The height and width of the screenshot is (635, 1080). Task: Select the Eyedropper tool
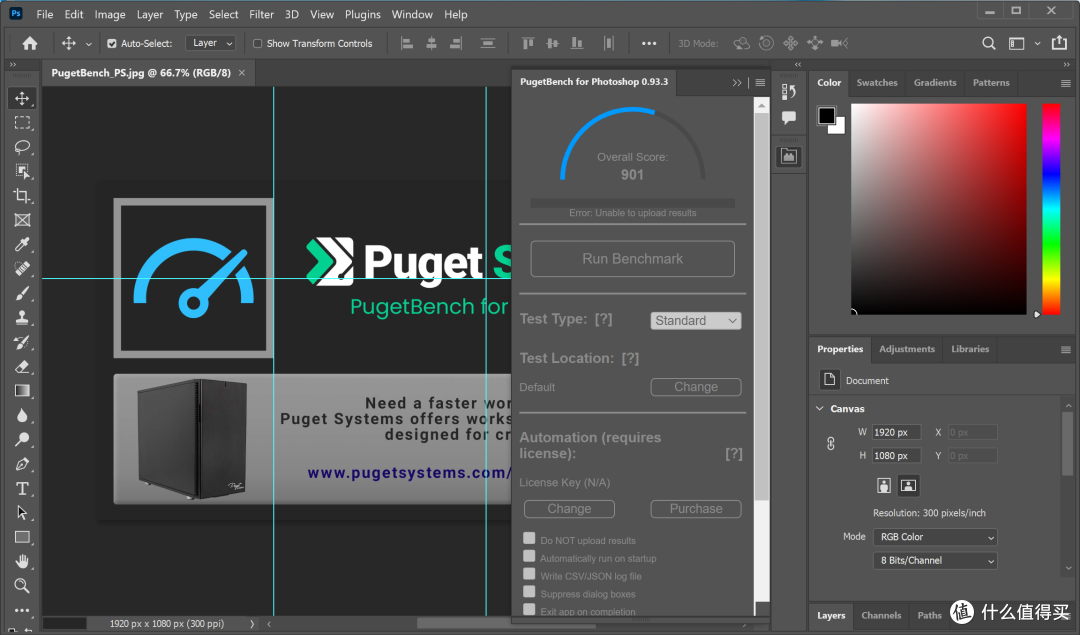click(x=22, y=244)
